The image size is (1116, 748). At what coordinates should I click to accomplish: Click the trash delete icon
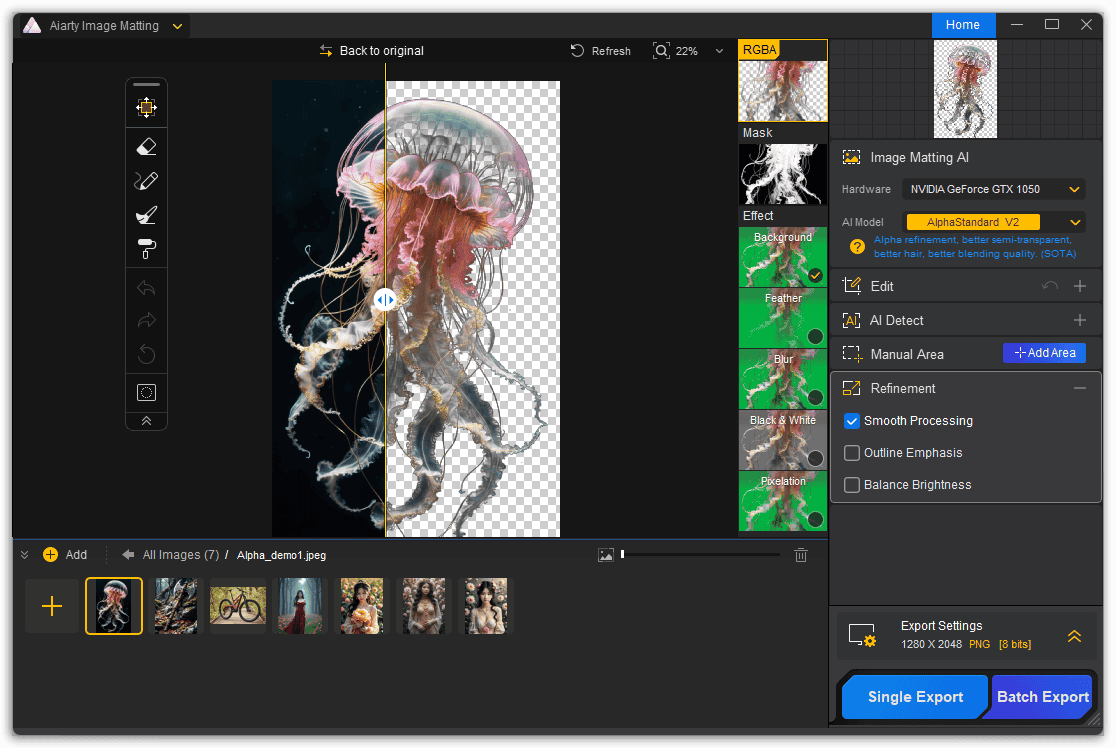point(801,555)
